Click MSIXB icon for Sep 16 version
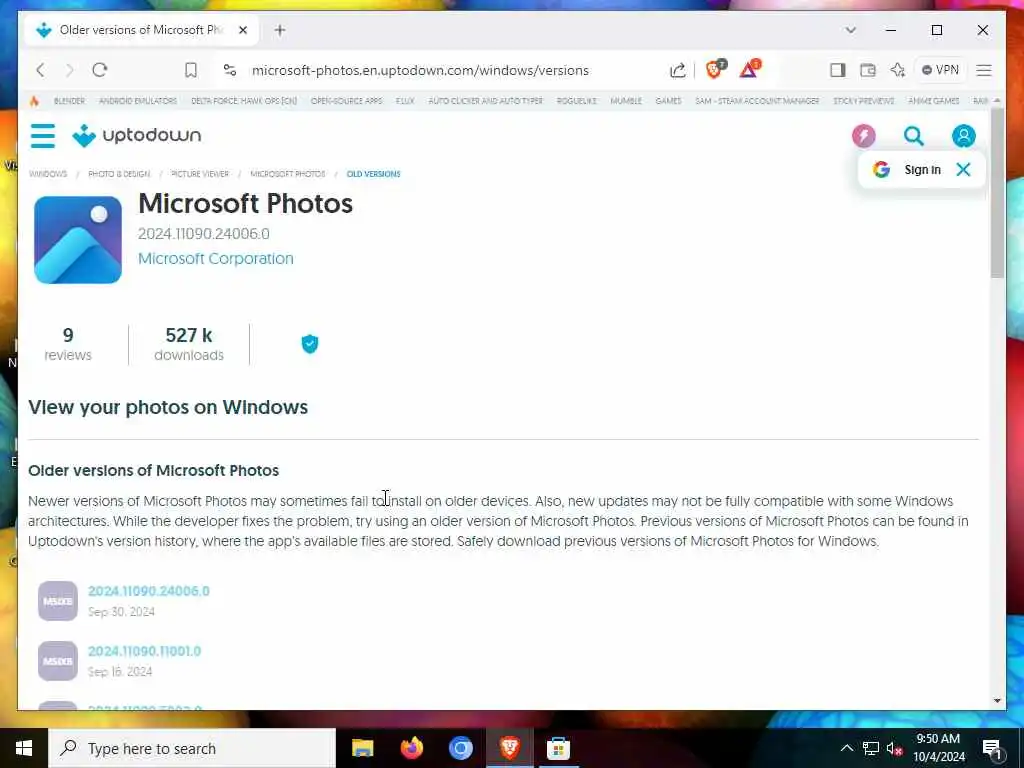This screenshot has width=1024, height=768. (x=57, y=661)
